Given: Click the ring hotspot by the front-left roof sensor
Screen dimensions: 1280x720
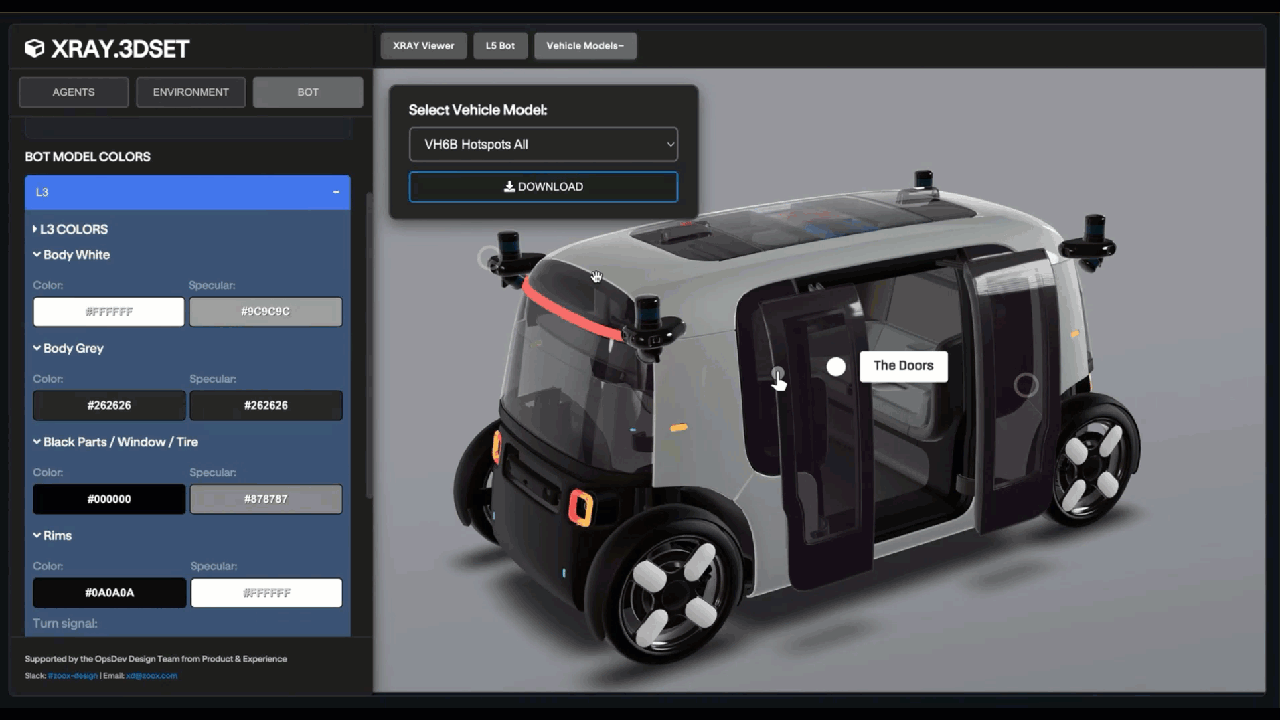Looking at the screenshot, I should point(488,258).
